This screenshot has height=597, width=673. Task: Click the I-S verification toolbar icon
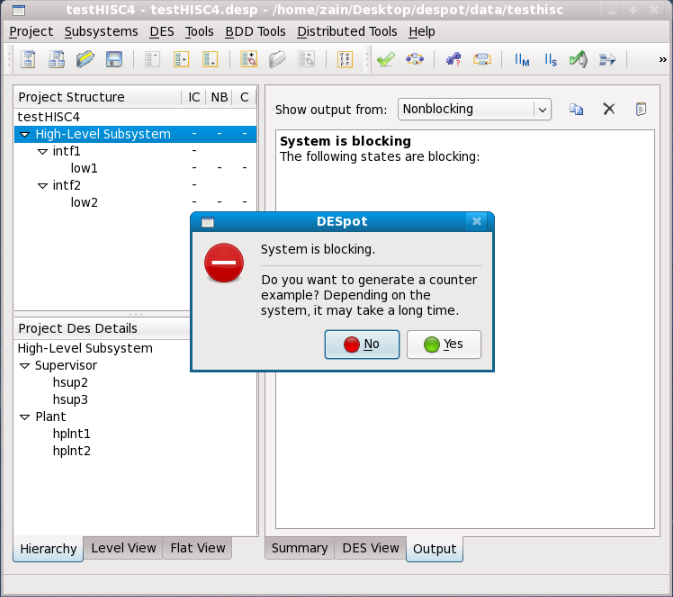pos(550,60)
